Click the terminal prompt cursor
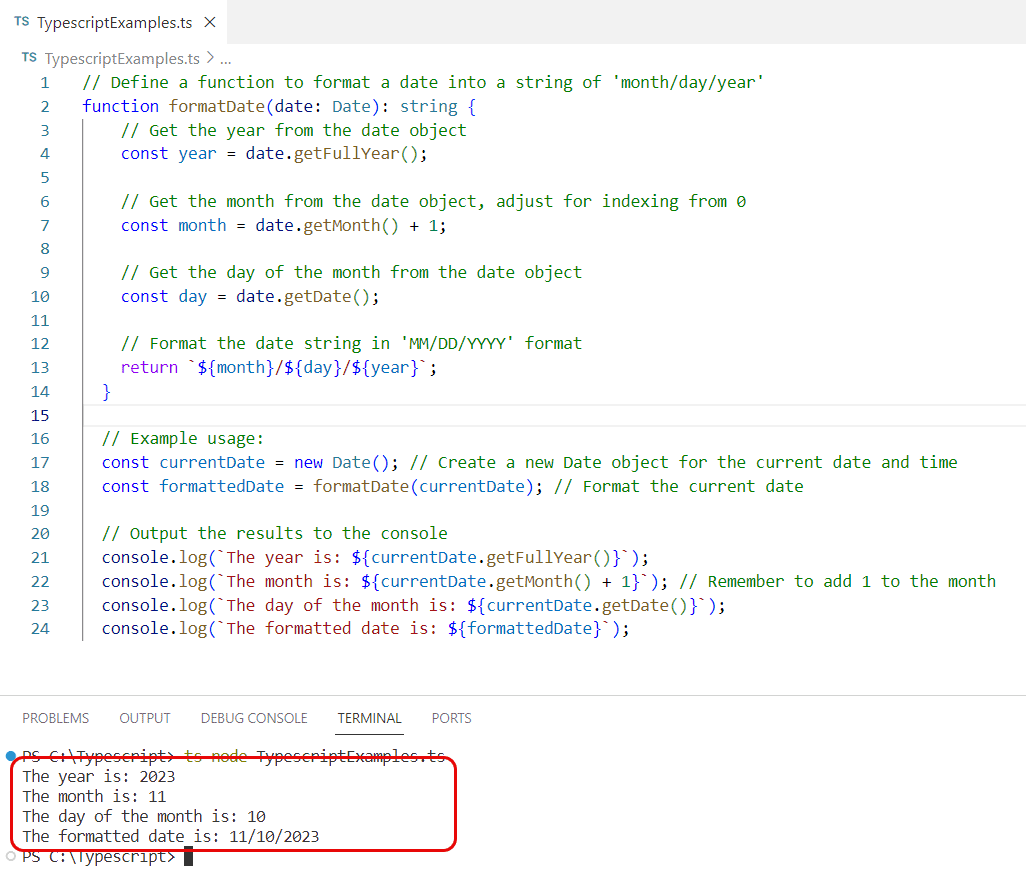The height and width of the screenshot is (880, 1026). [x=188, y=856]
